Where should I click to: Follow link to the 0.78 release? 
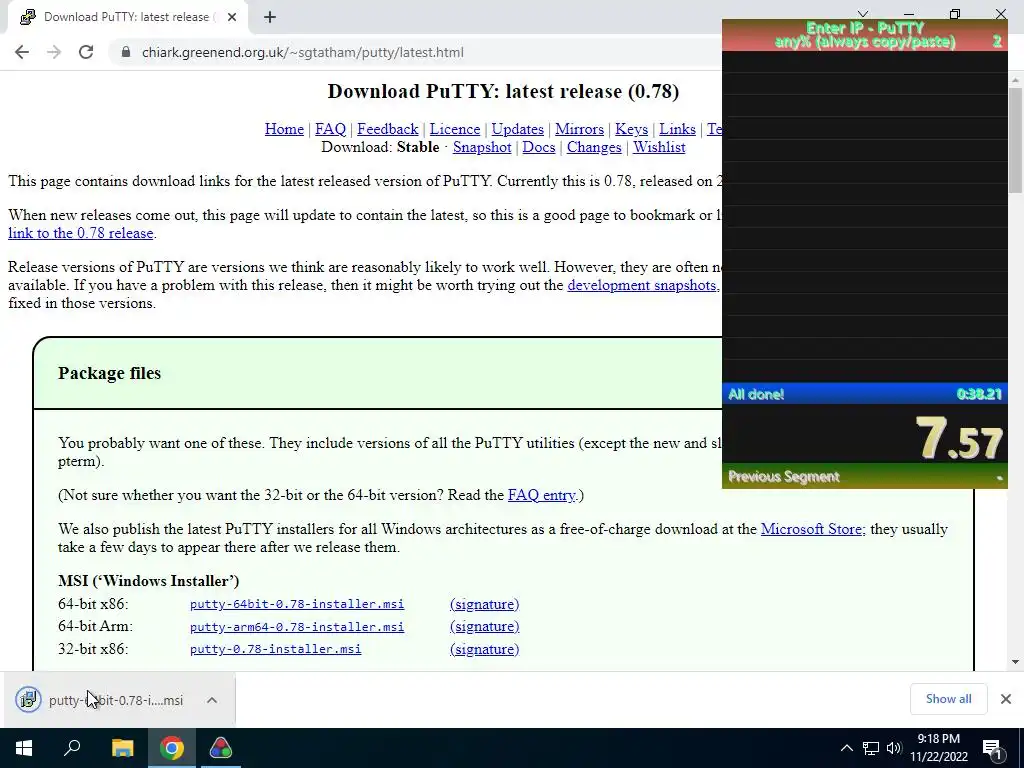point(81,233)
